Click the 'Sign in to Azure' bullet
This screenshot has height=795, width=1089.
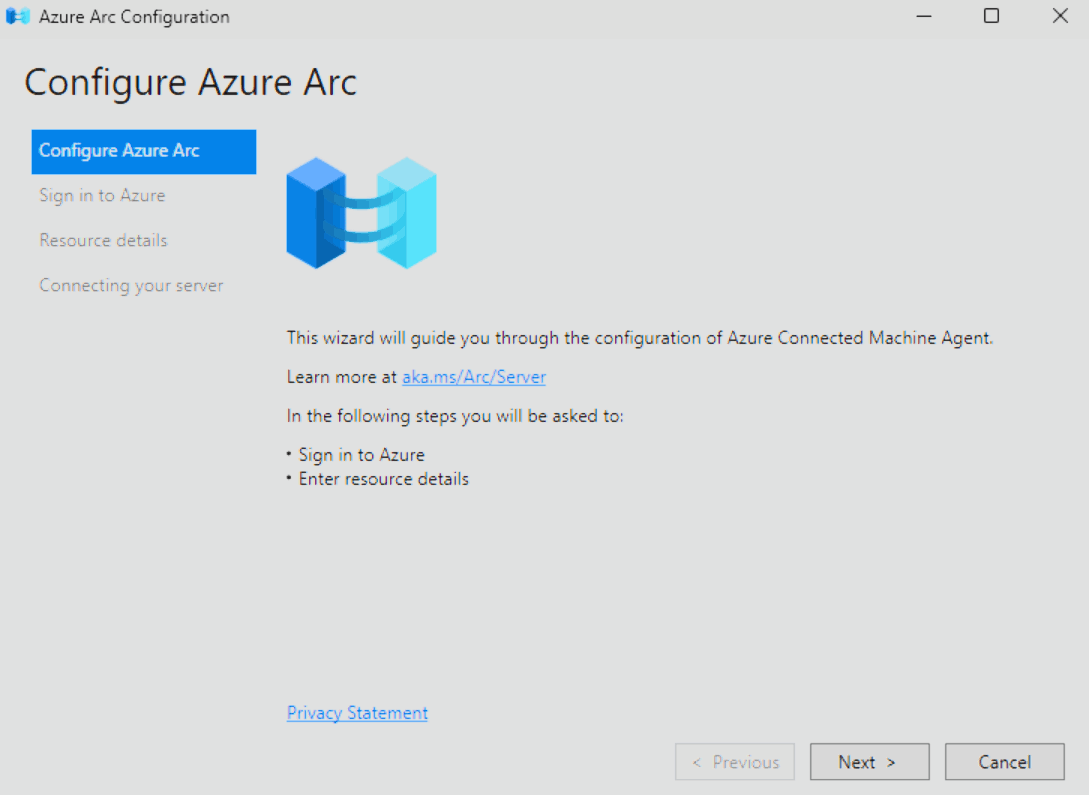pos(361,455)
